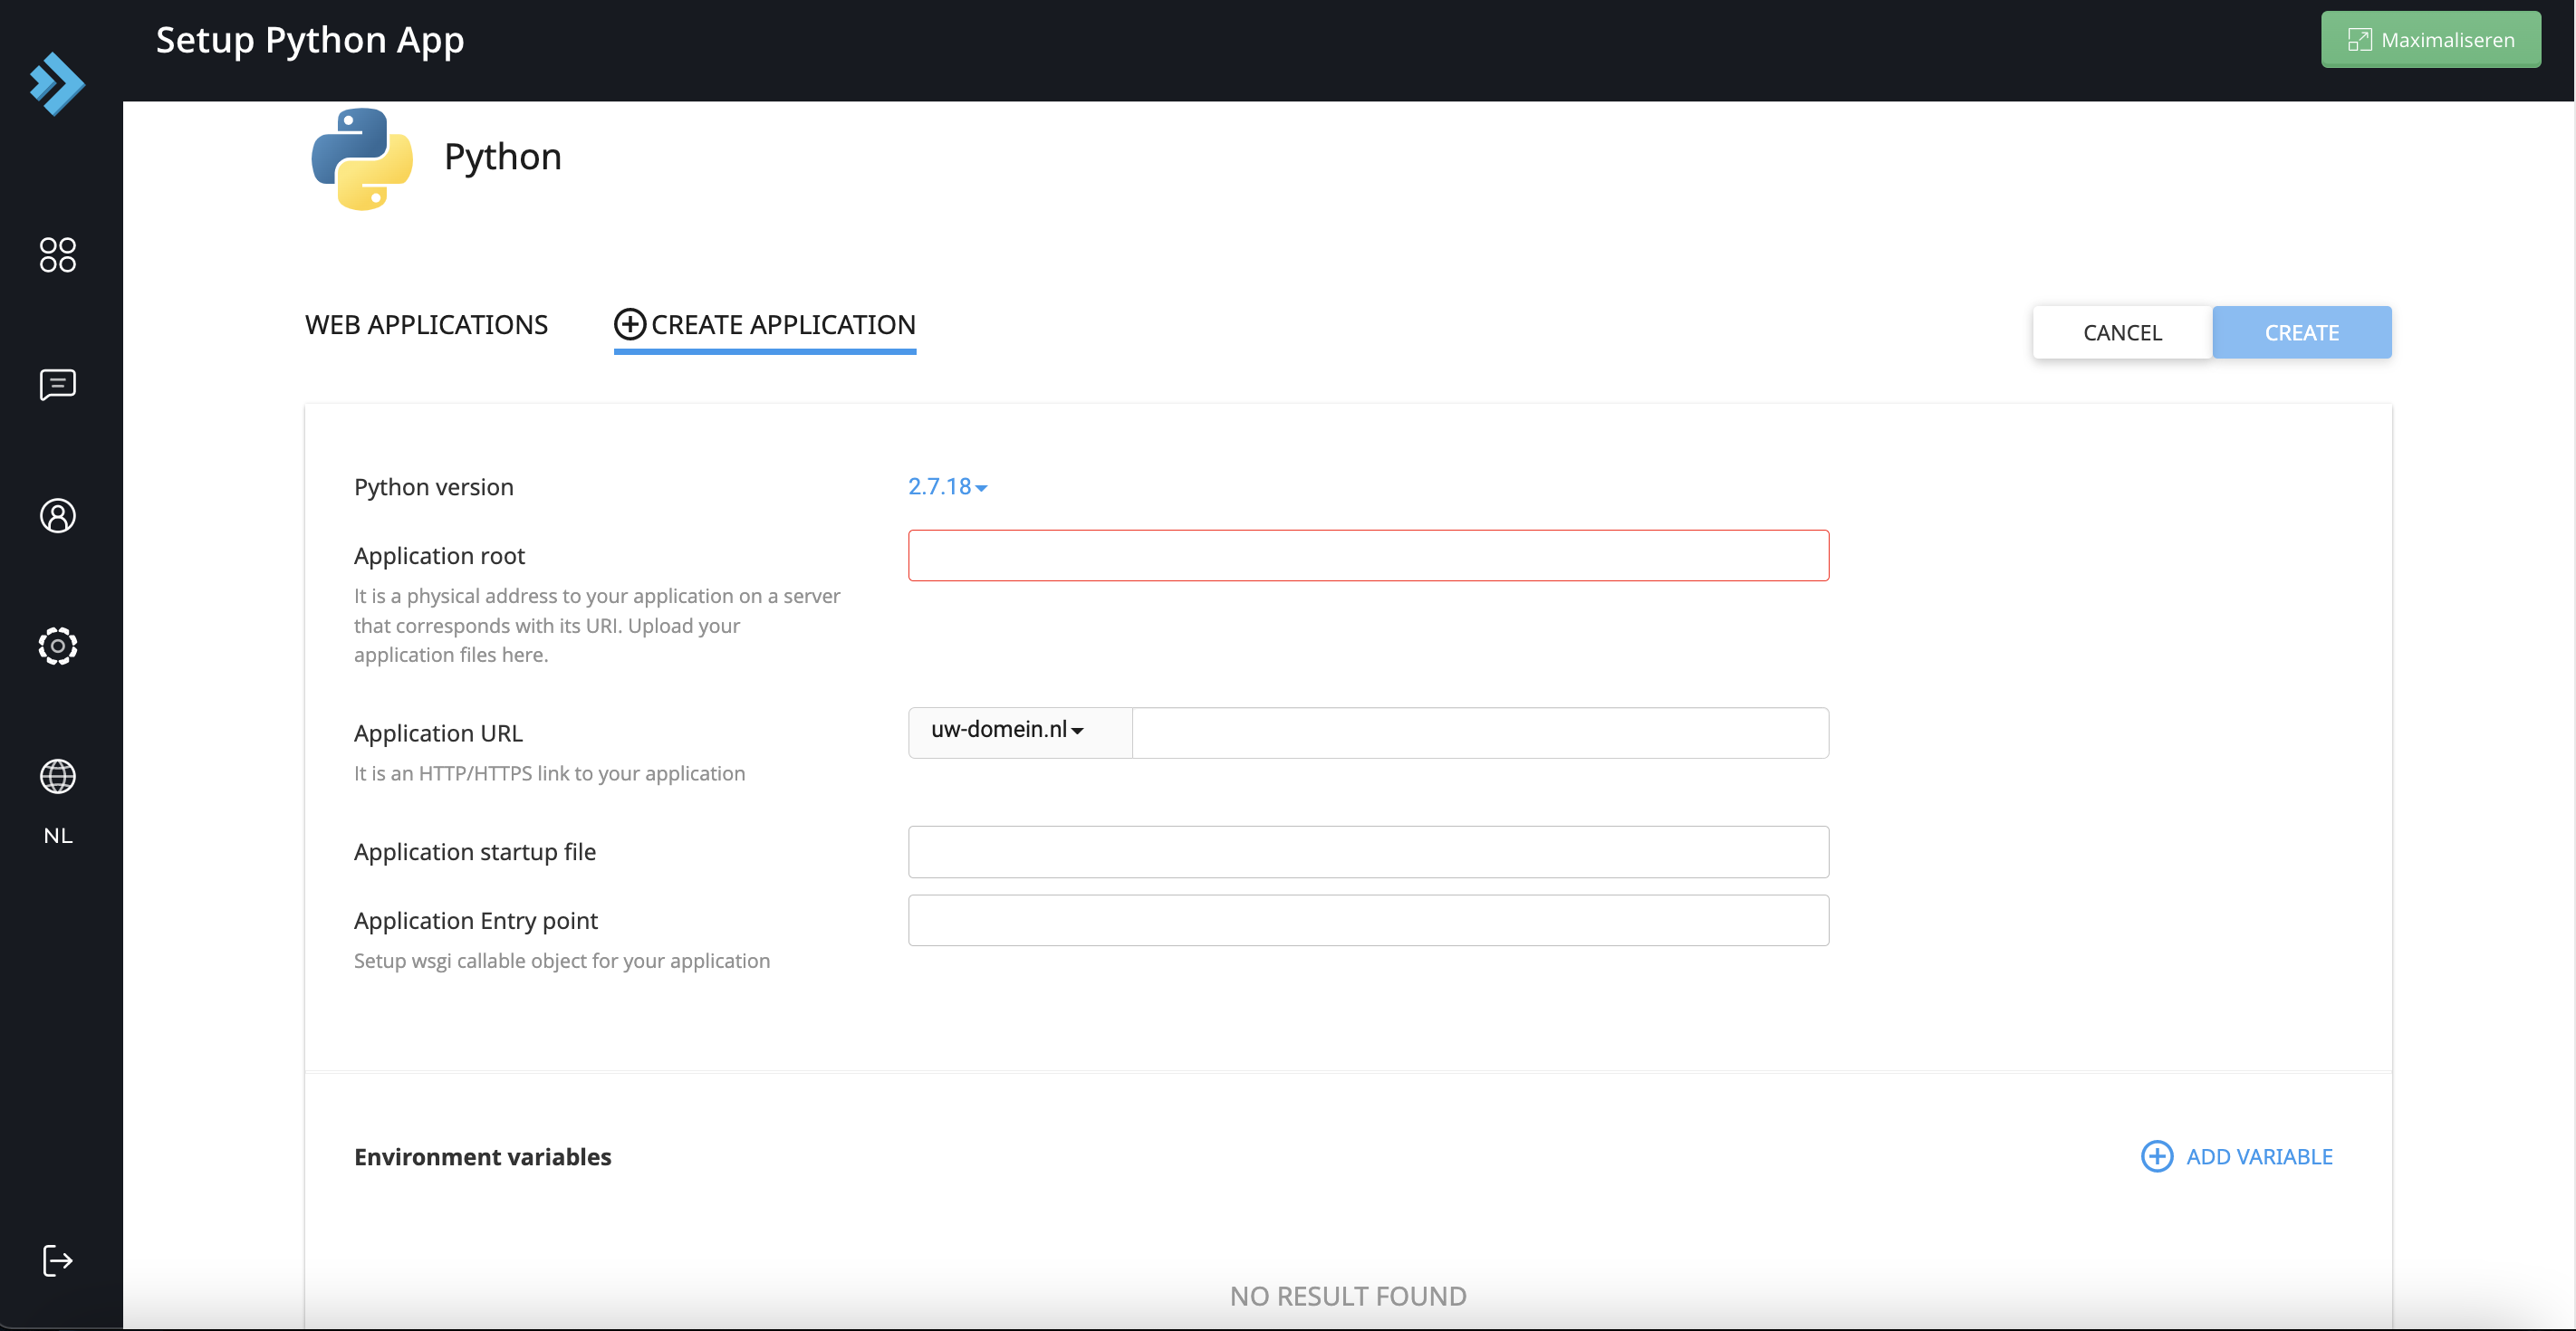Click the plus icon beside ADD VARIABLE
Image resolution: width=2576 pixels, height=1331 pixels.
click(x=2157, y=1157)
